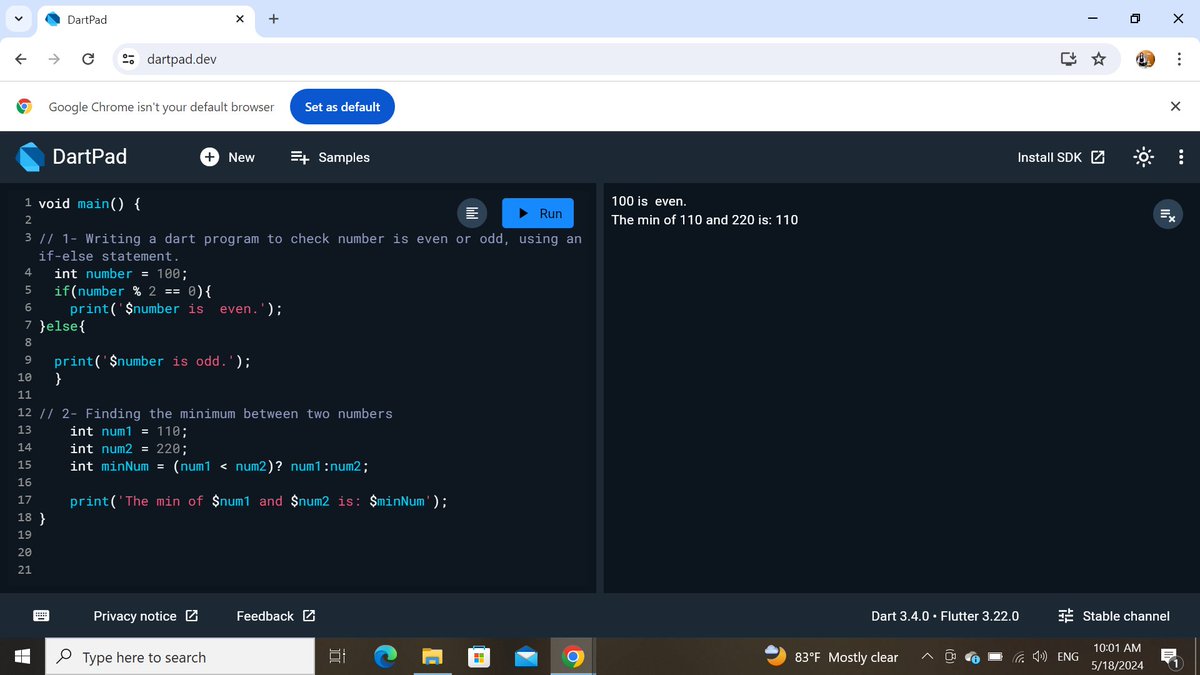The height and width of the screenshot is (675, 1200).
Task: Click the 'void main()' line
Action: point(89,204)
